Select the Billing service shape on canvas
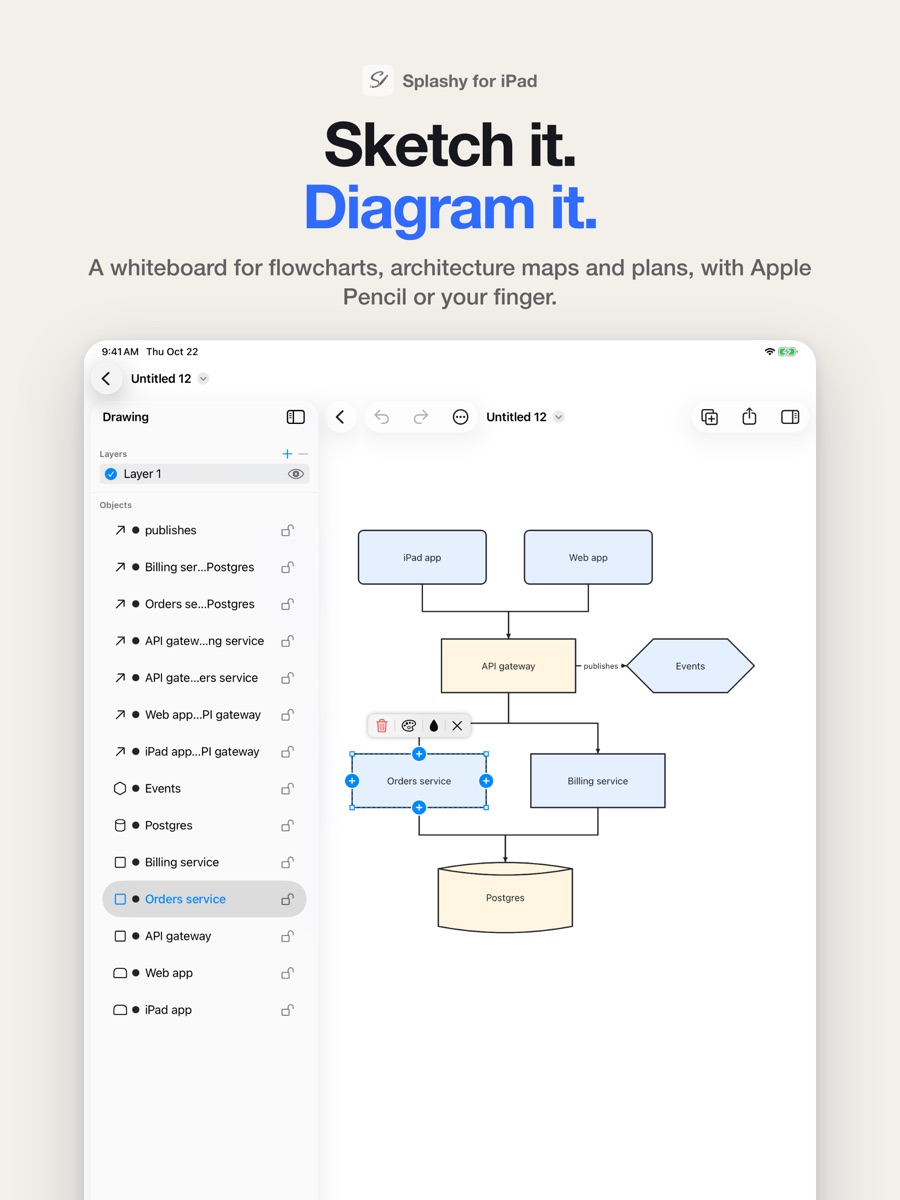The image size is (900, 1200). click(598, 781)
